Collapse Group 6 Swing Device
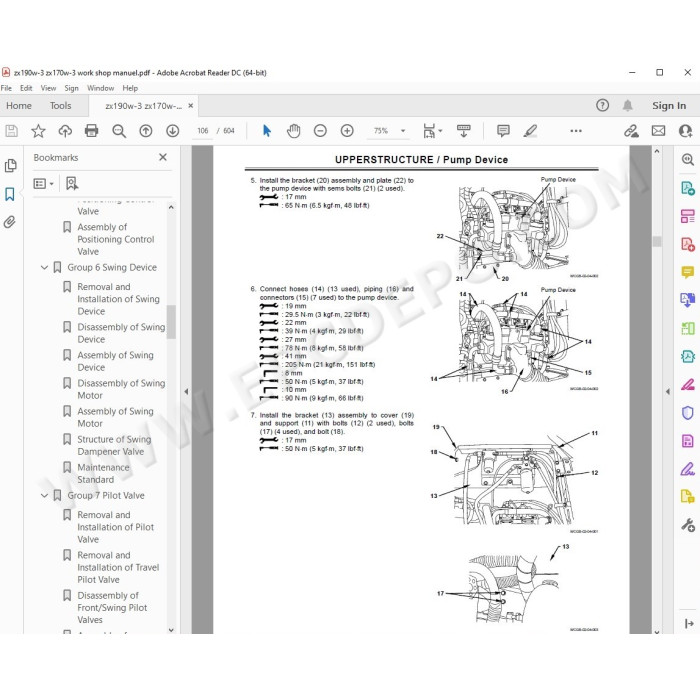 [44, 267]
